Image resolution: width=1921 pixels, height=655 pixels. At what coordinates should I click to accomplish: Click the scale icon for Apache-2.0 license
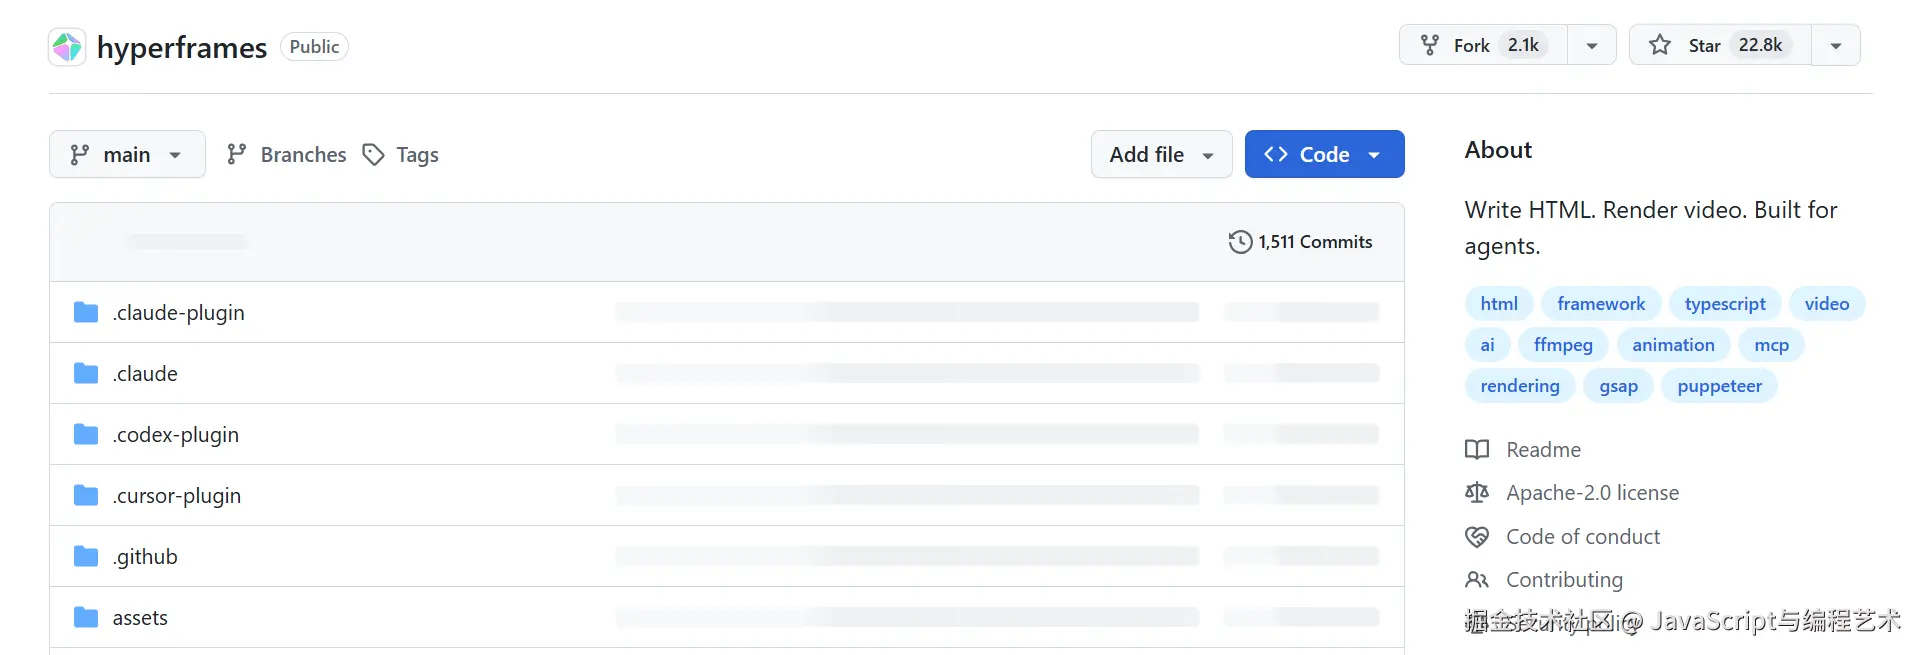[1477, 493]
